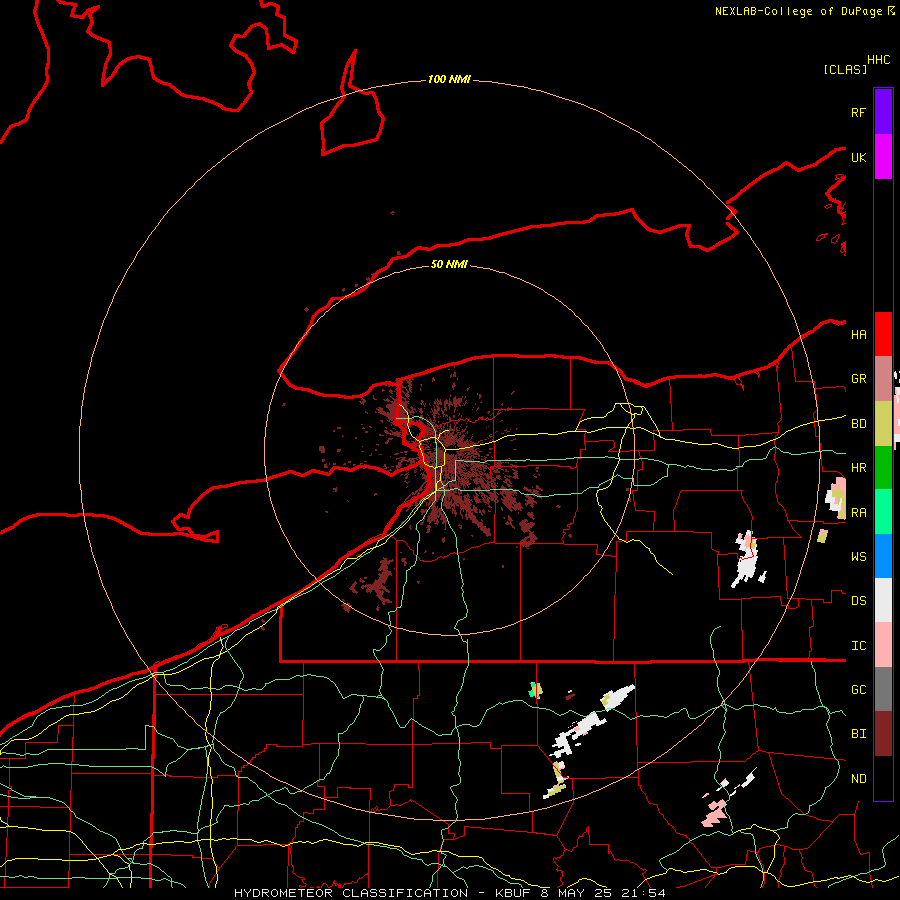900x900 pixels.
Task: Click the red HA legend color swatch
Action: pos(883,334)
